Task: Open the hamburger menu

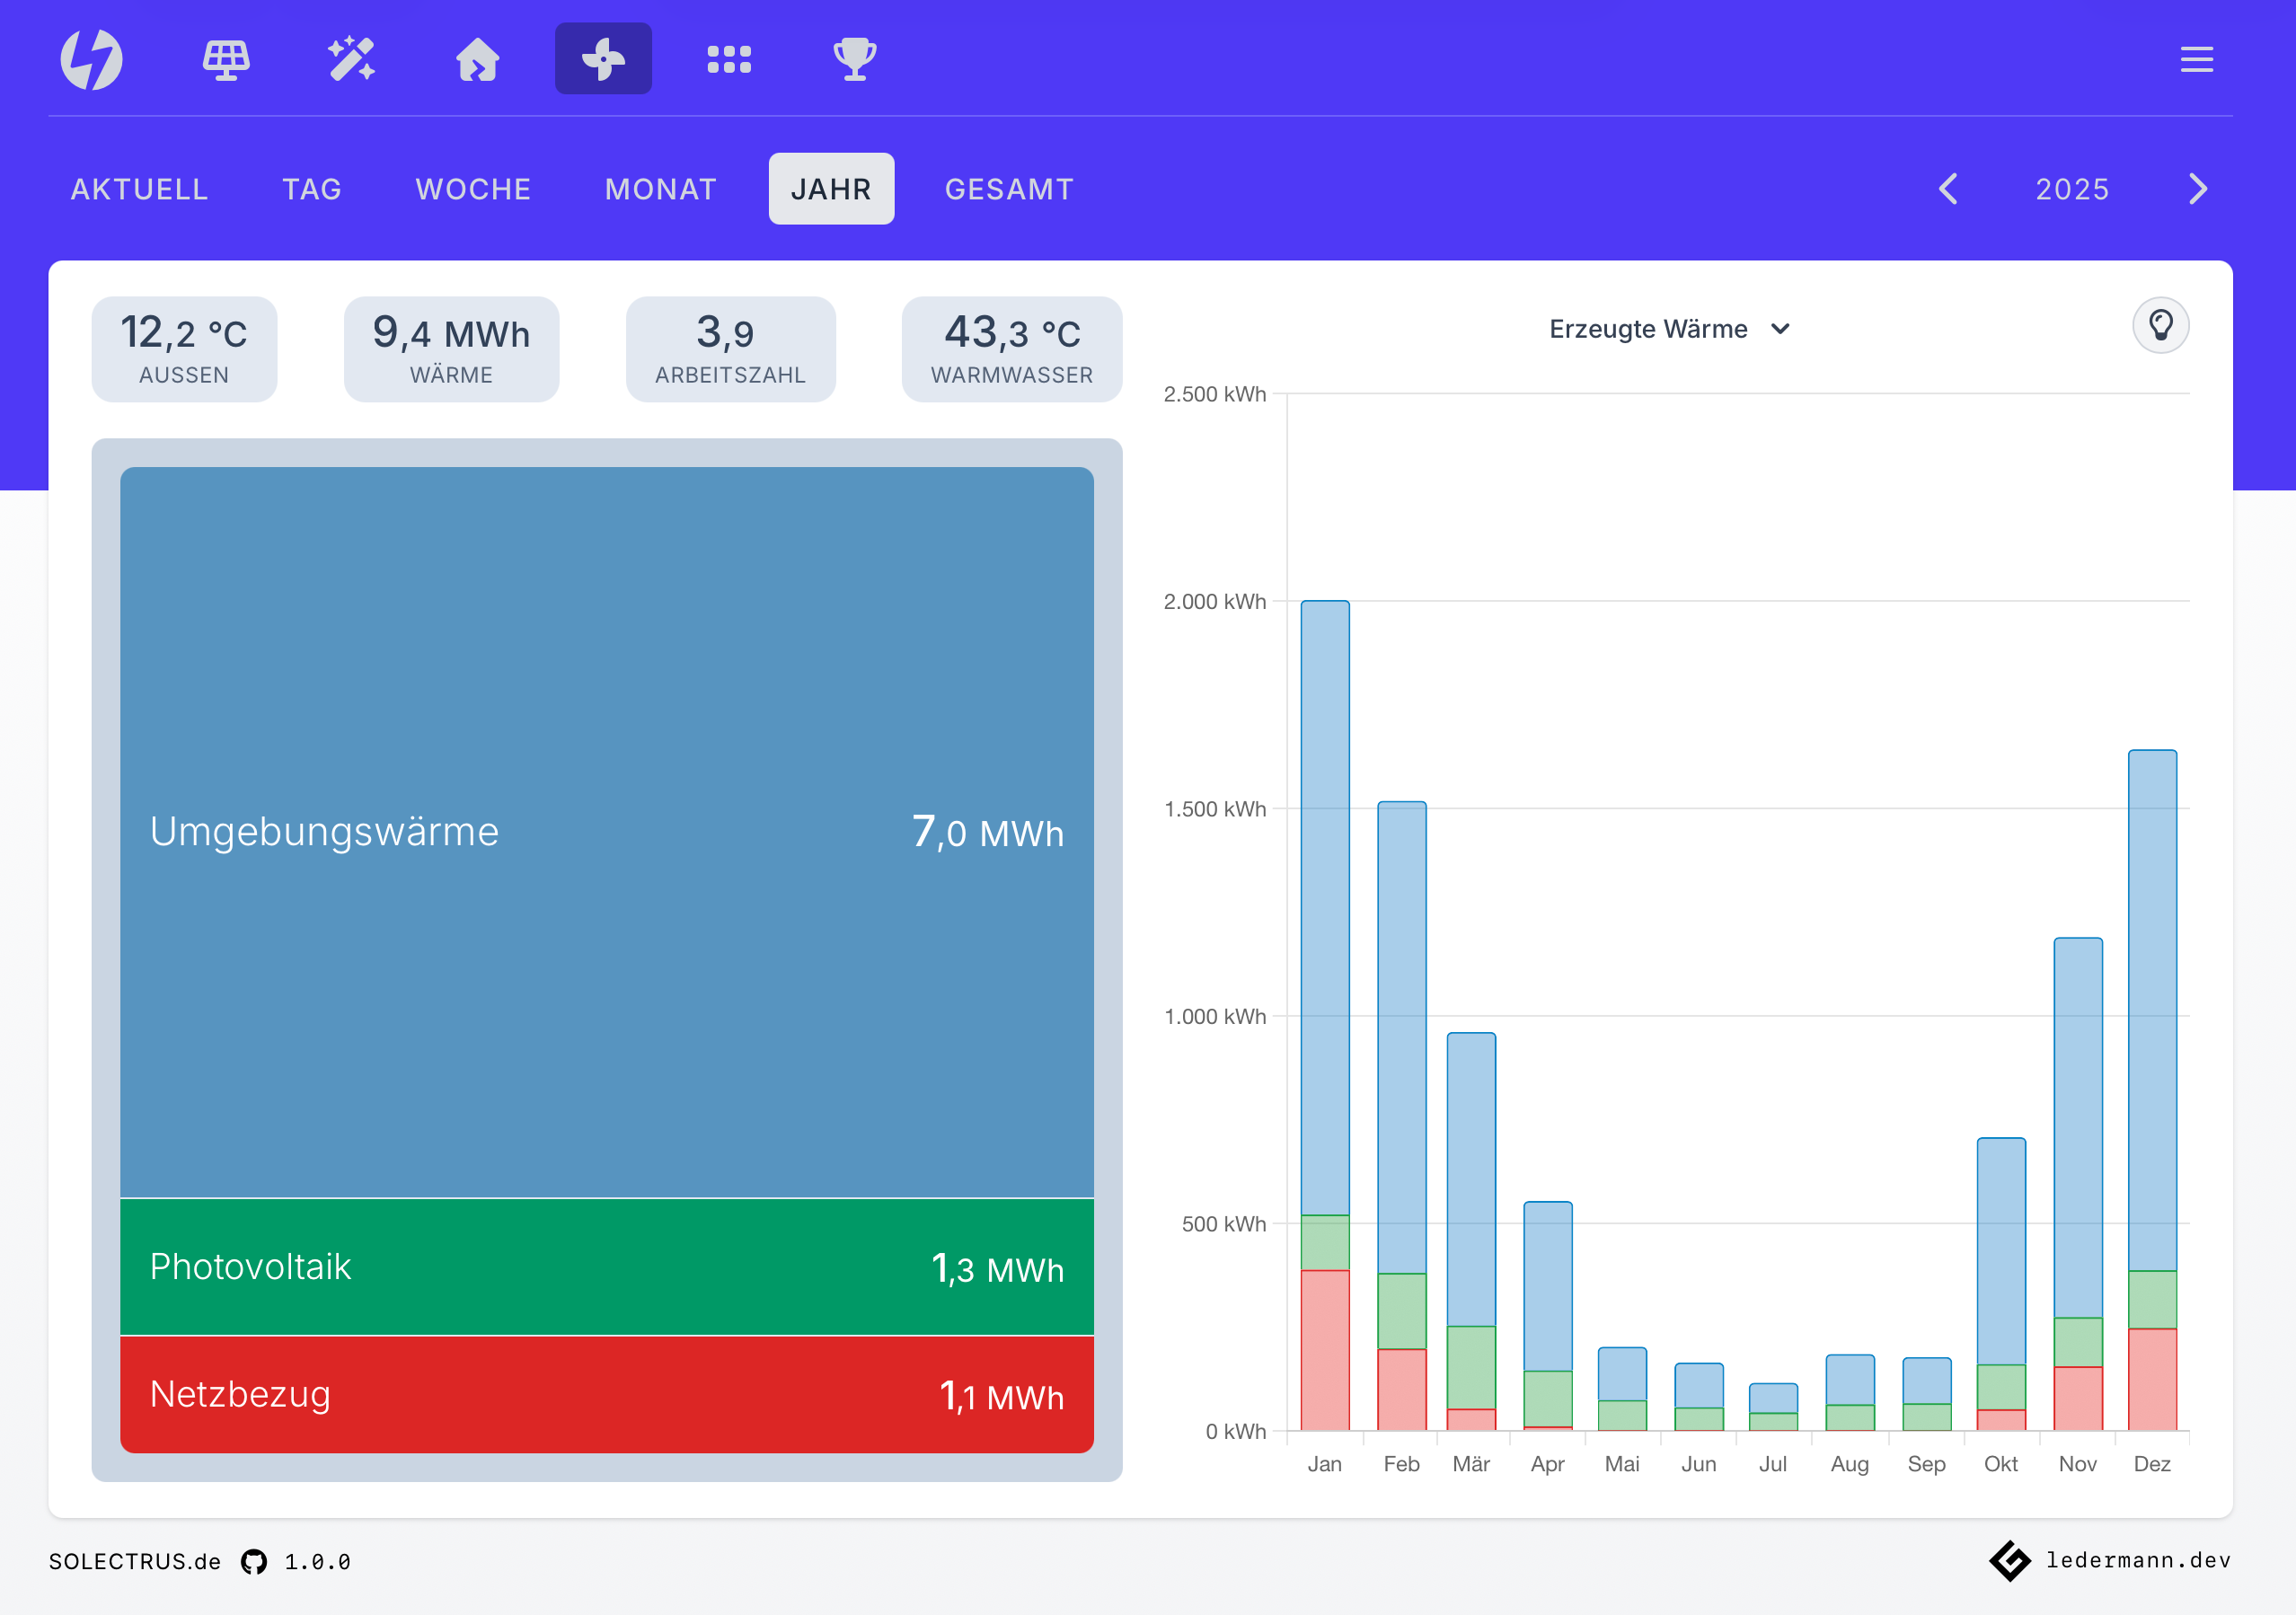Action: (x=2196, y=58)
